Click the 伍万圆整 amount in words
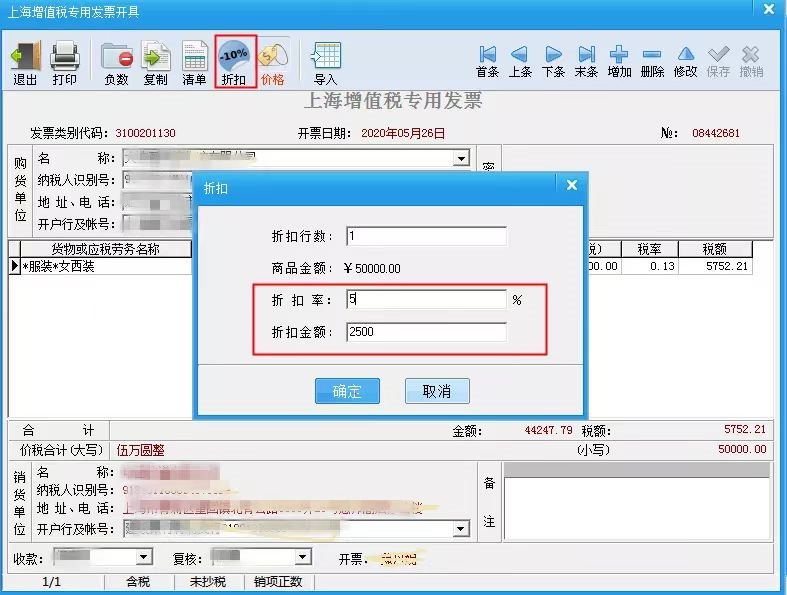The height and width of the screenshot is (595, 787). point(141,450)
